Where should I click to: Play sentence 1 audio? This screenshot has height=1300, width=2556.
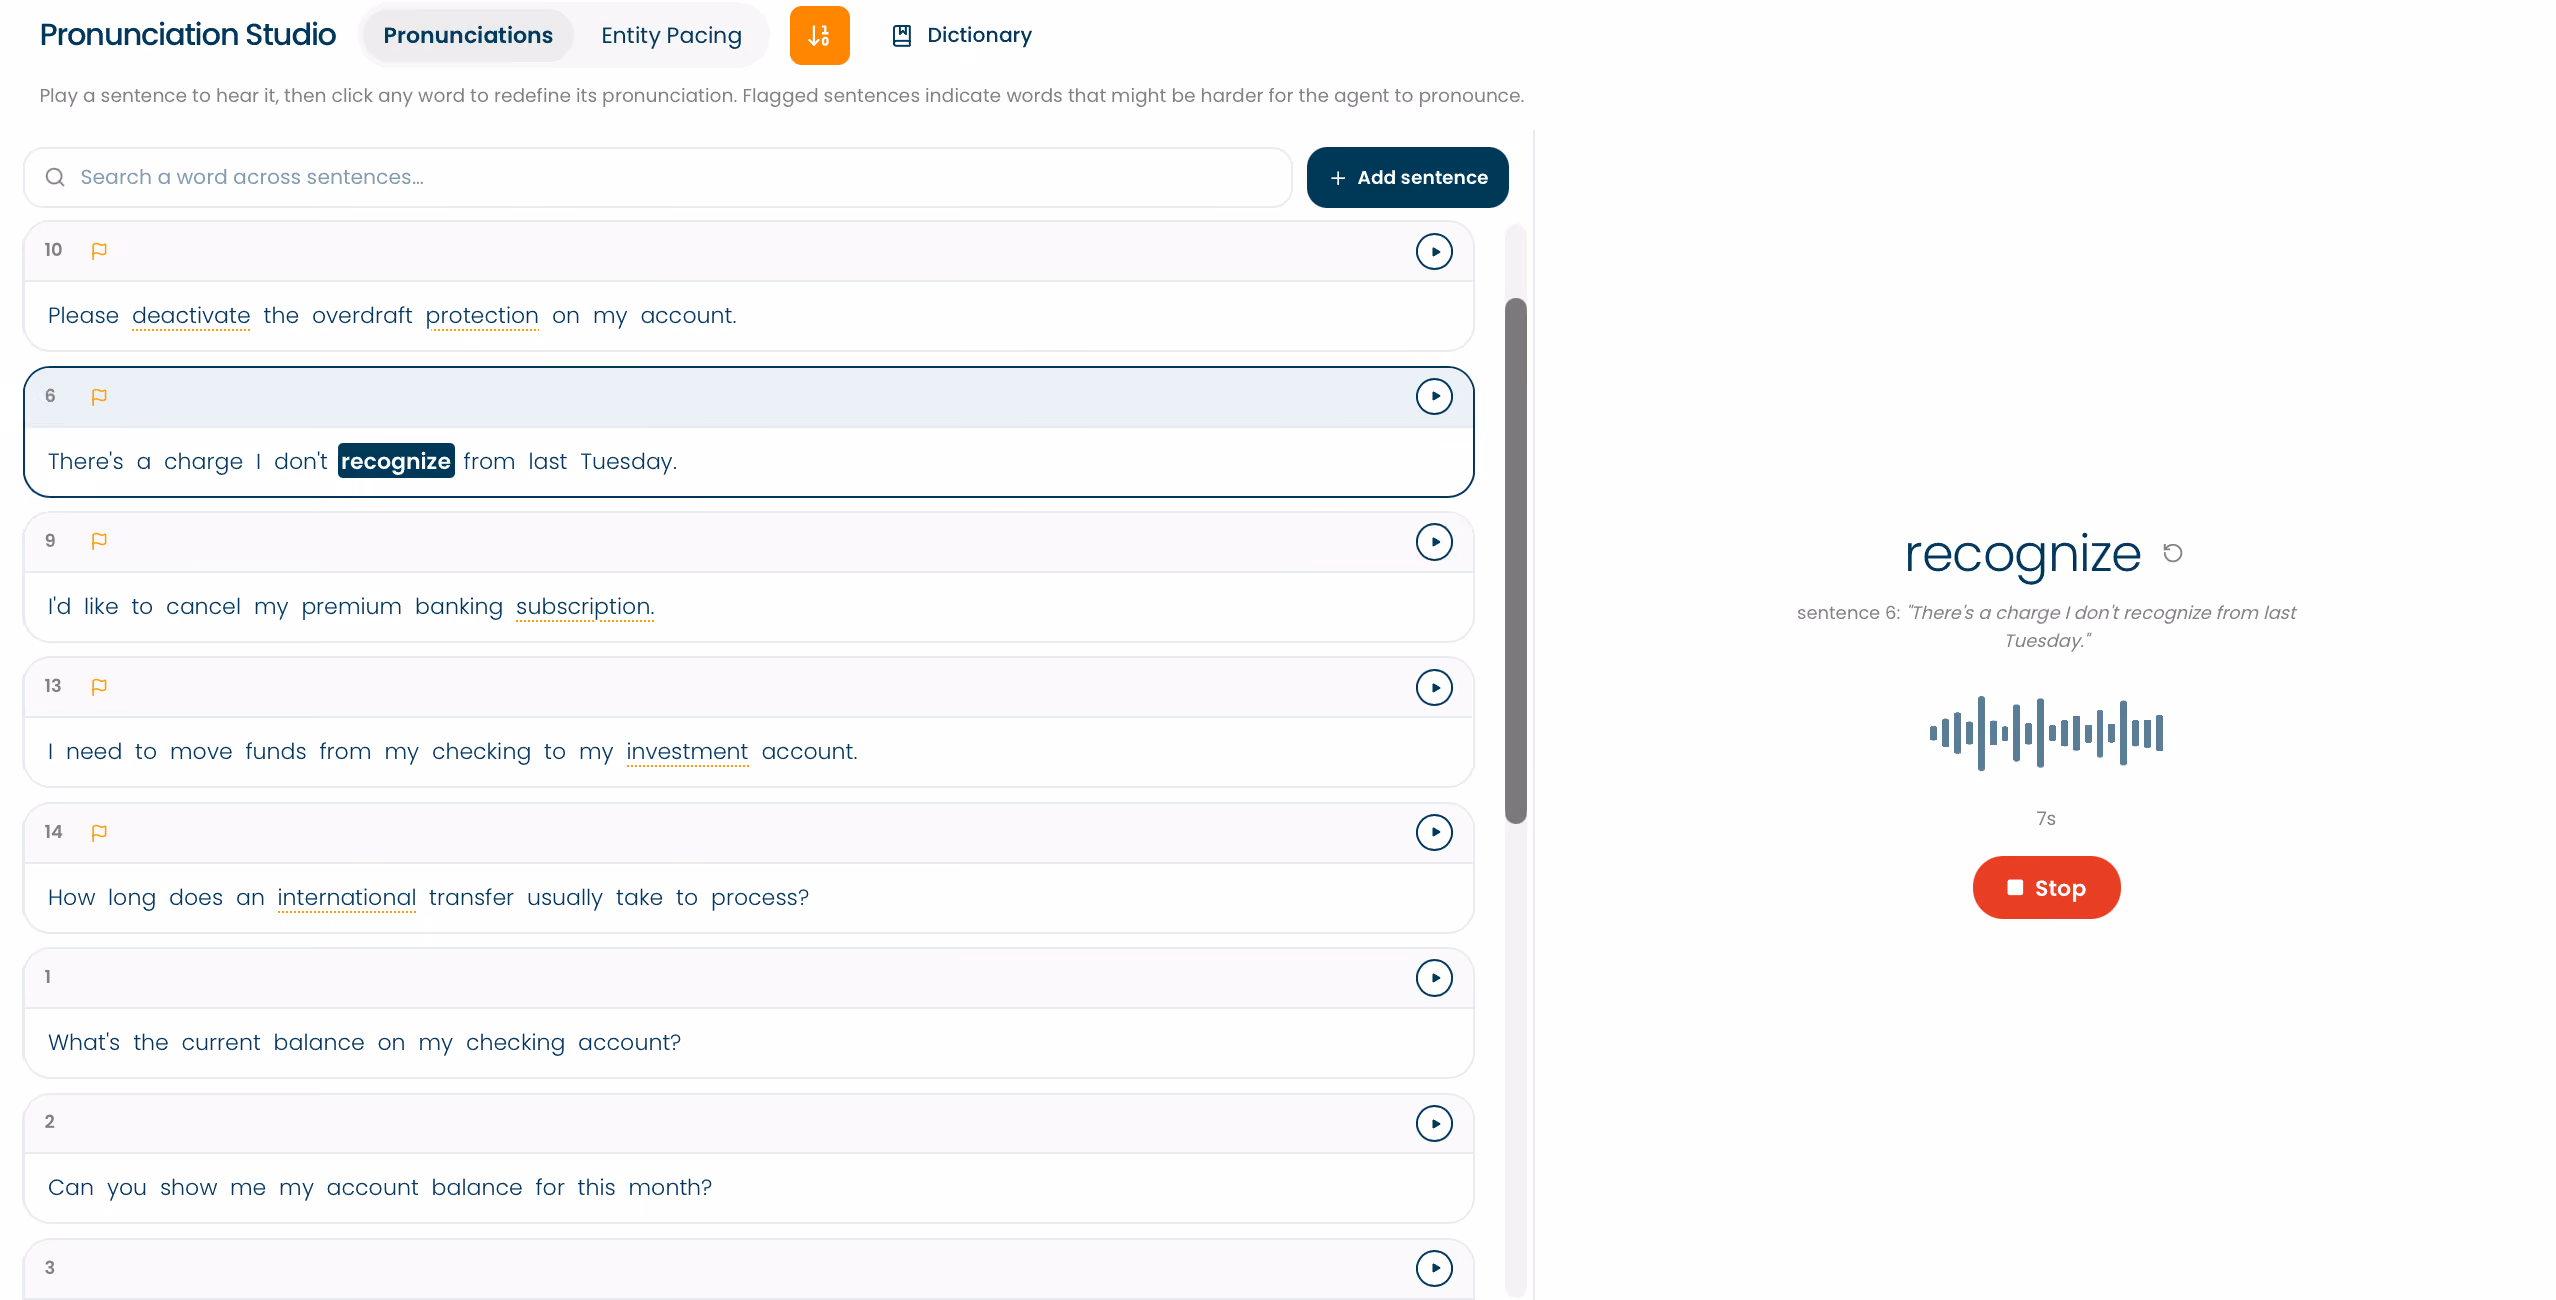pyautogui.click(x=1434, y=978)
